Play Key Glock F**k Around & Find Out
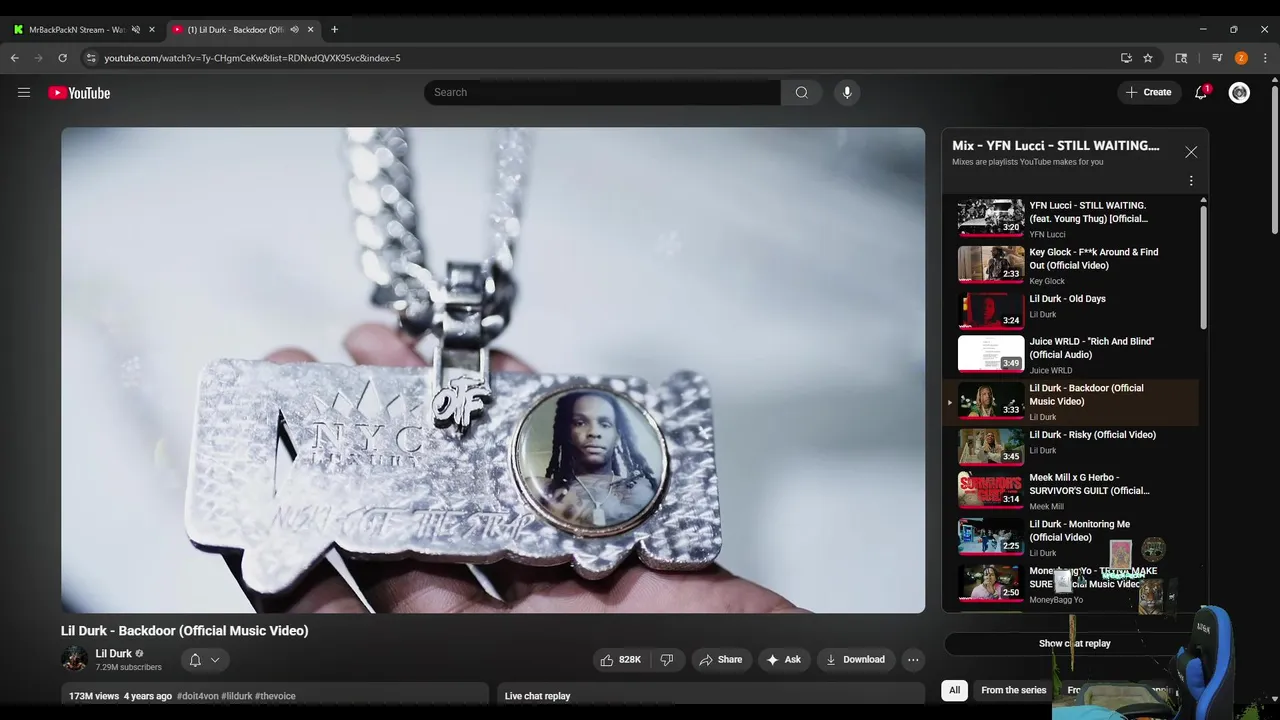This screenshot has height=720, width=1280. [1070, 265]
